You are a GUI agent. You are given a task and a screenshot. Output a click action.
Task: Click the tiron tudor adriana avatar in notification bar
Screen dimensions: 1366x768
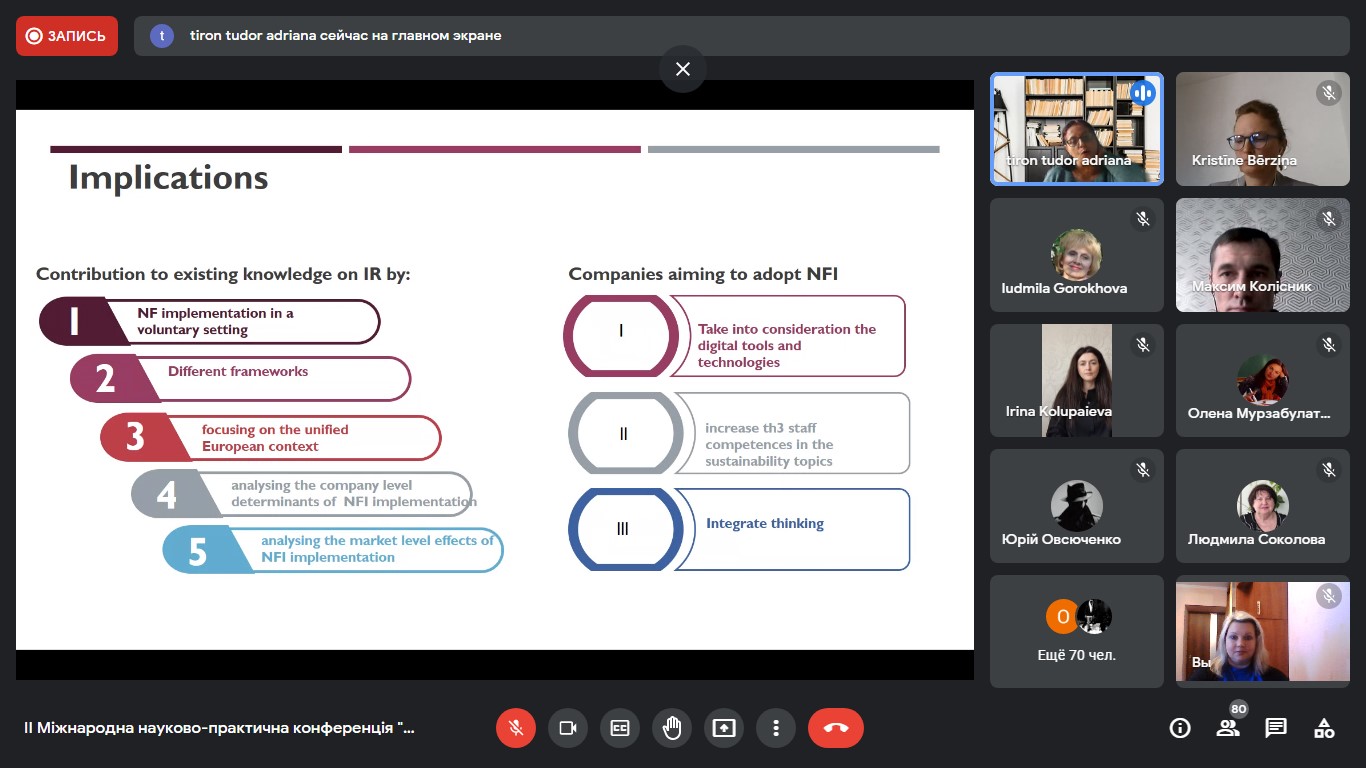(162, 36)
